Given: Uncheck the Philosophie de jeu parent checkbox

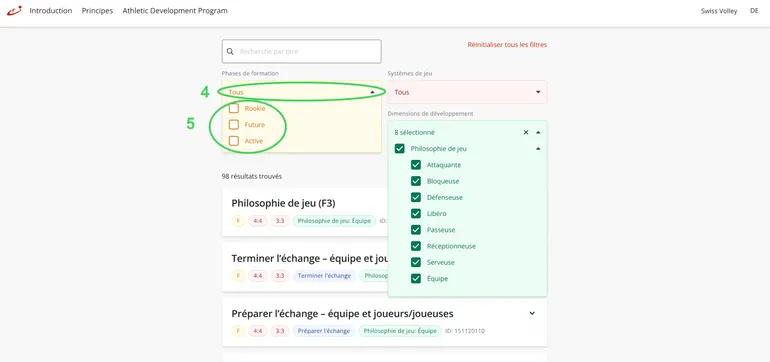Looking at the screenshot, I should tap(400, 148).
